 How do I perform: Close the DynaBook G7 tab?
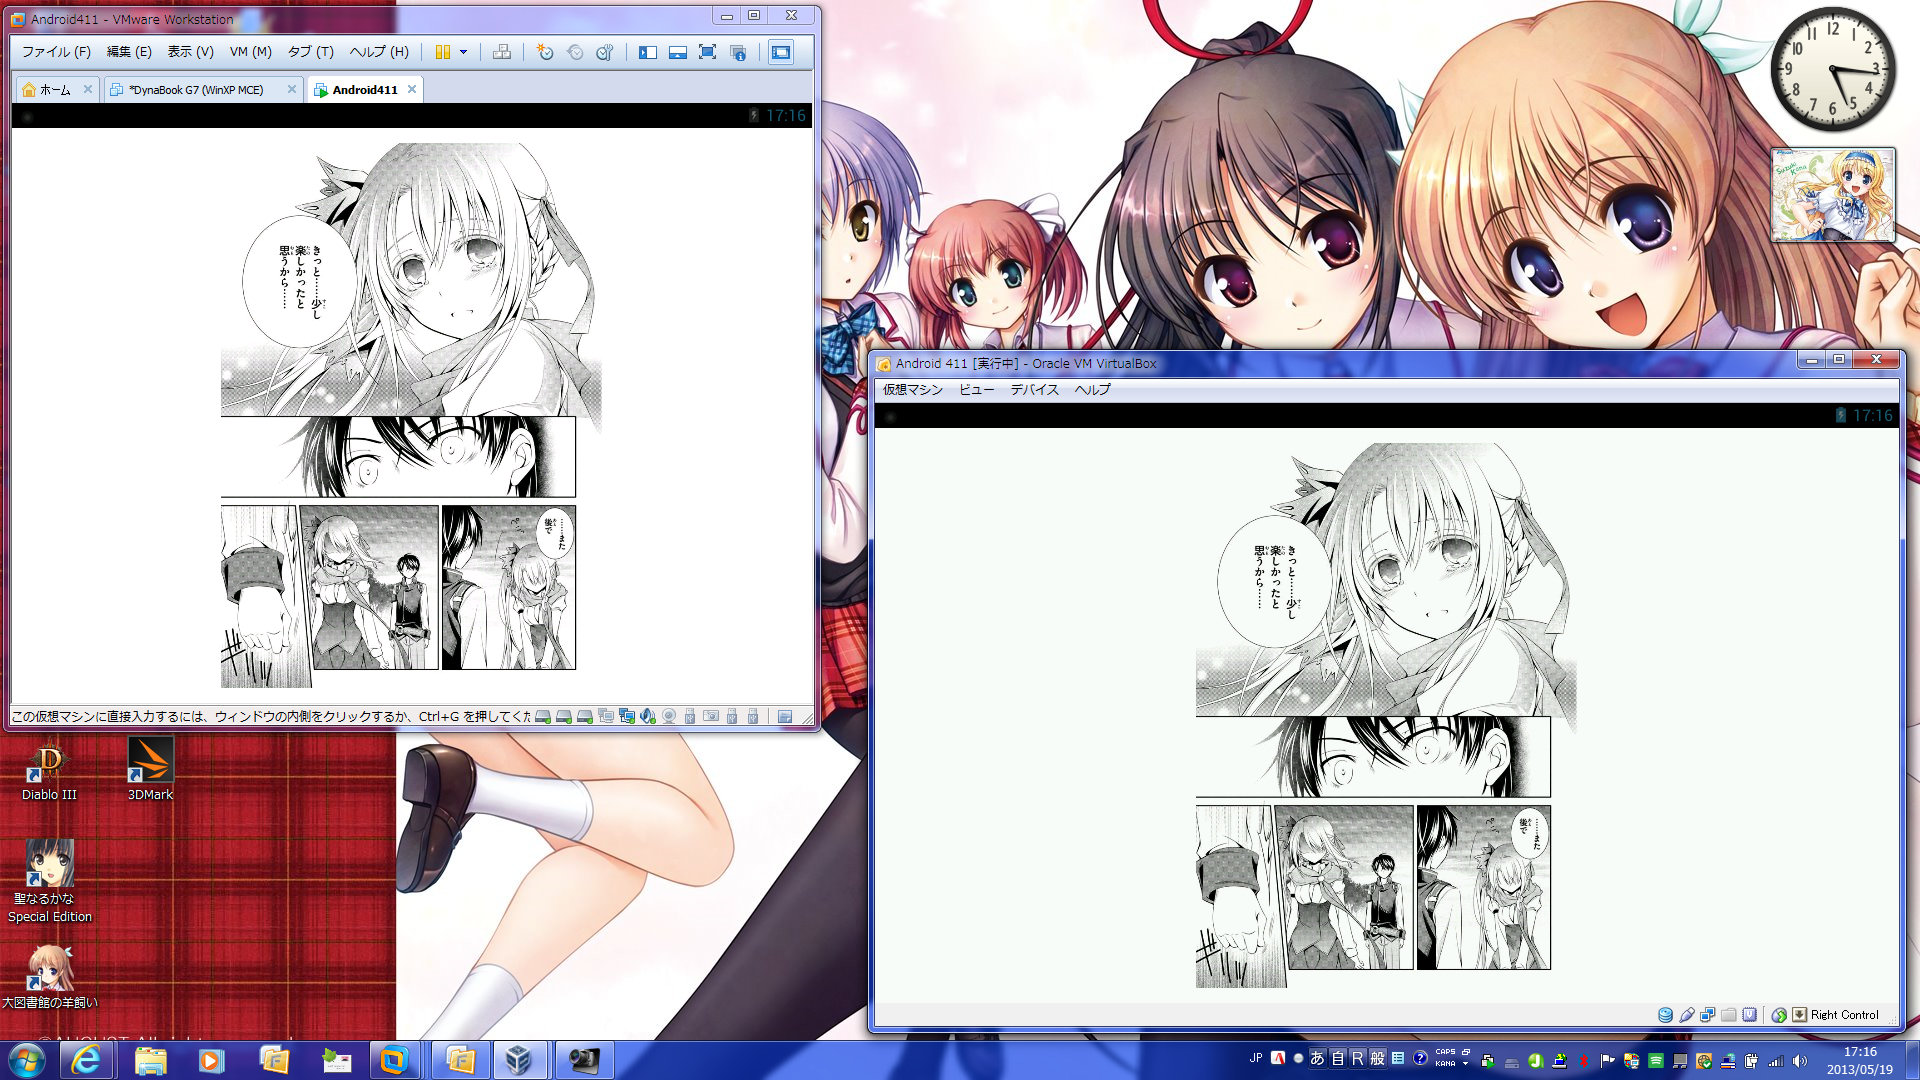tap(292, 89)
